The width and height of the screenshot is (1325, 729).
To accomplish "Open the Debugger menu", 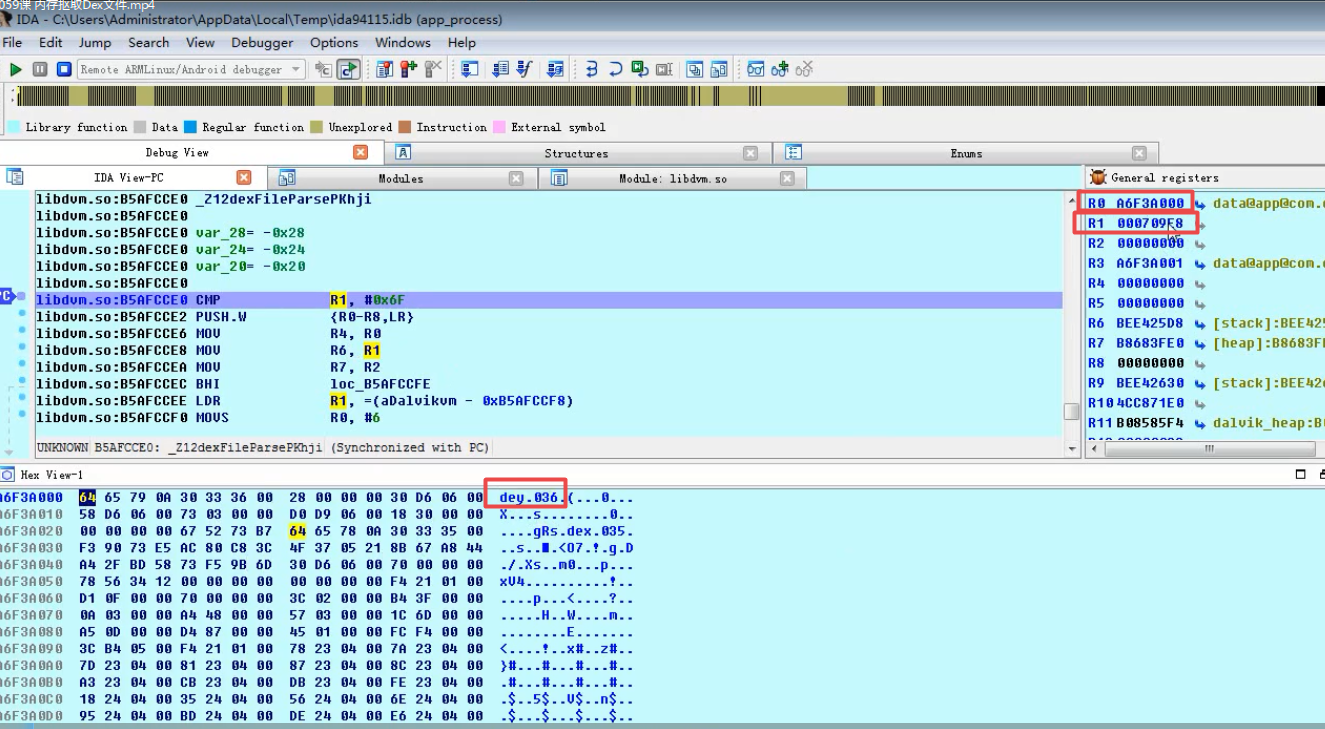I will (x=262, y=43).
